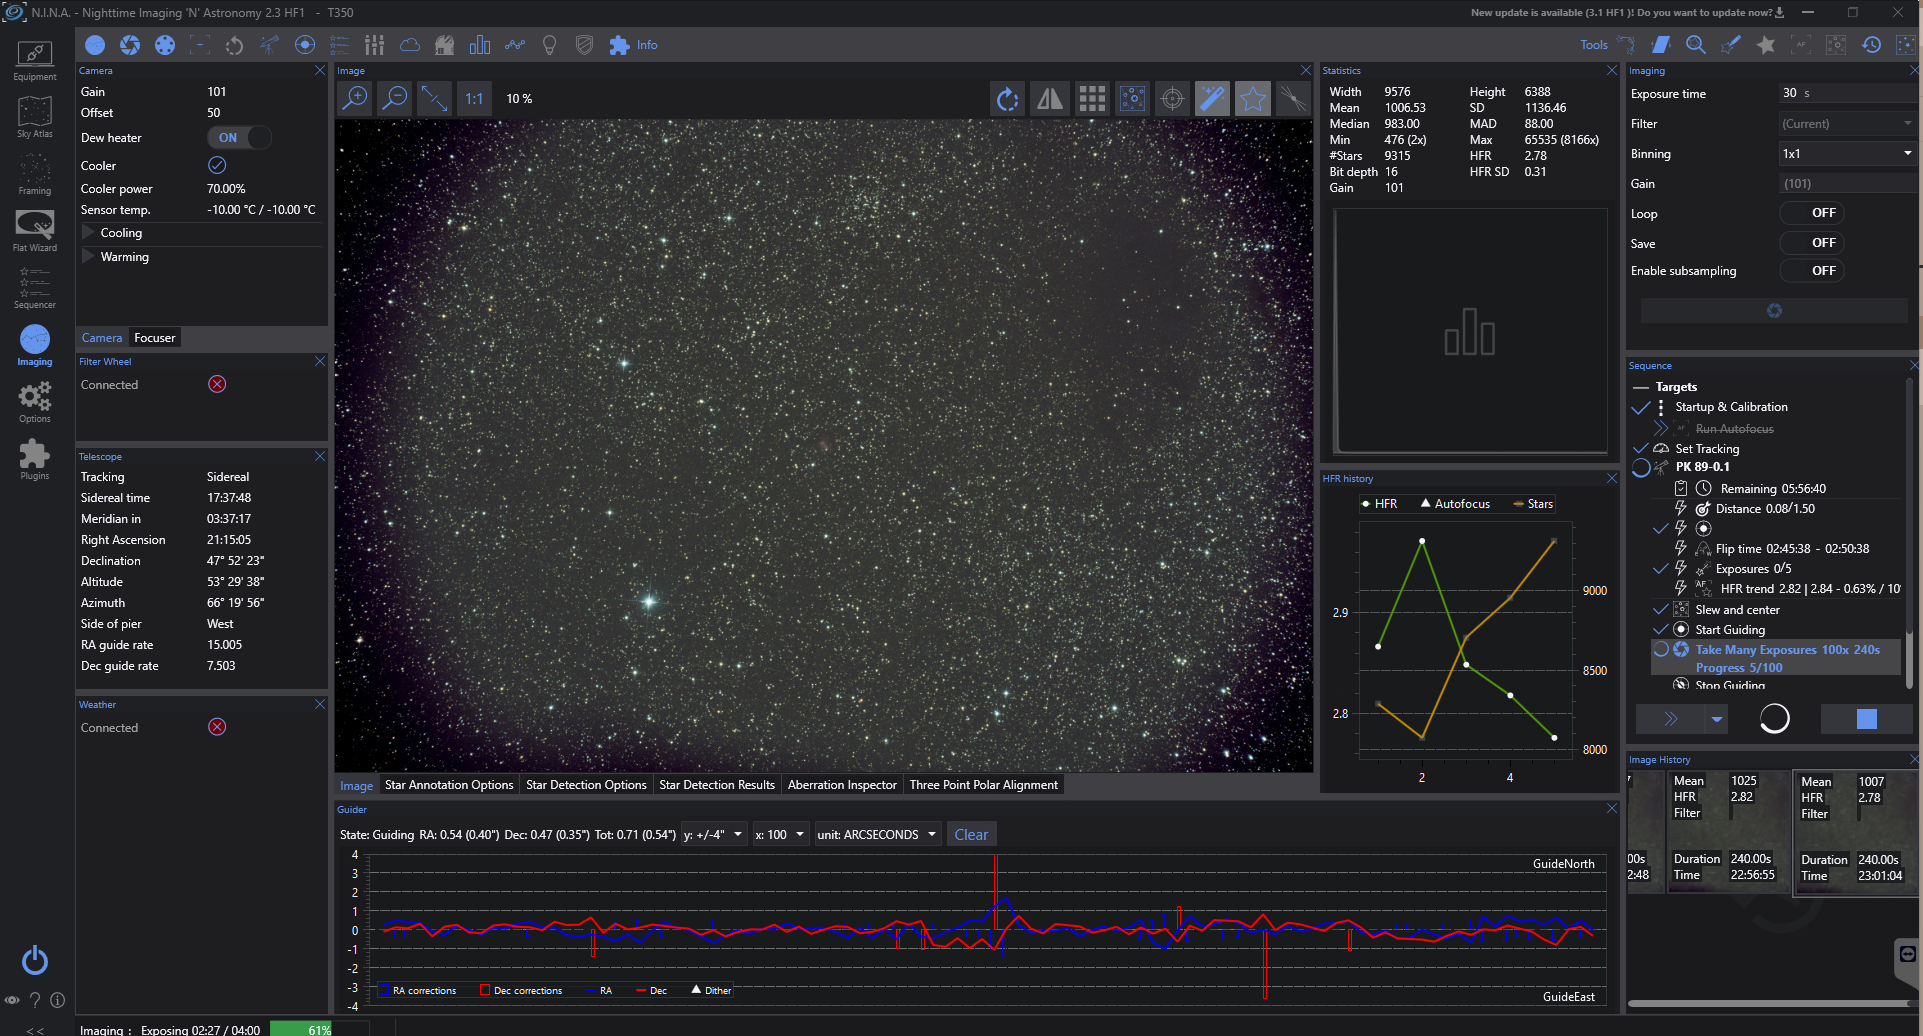Click the Info link in toolbar
The height and width of the screenshot is (1036, 1923).
tap(647, 45)
